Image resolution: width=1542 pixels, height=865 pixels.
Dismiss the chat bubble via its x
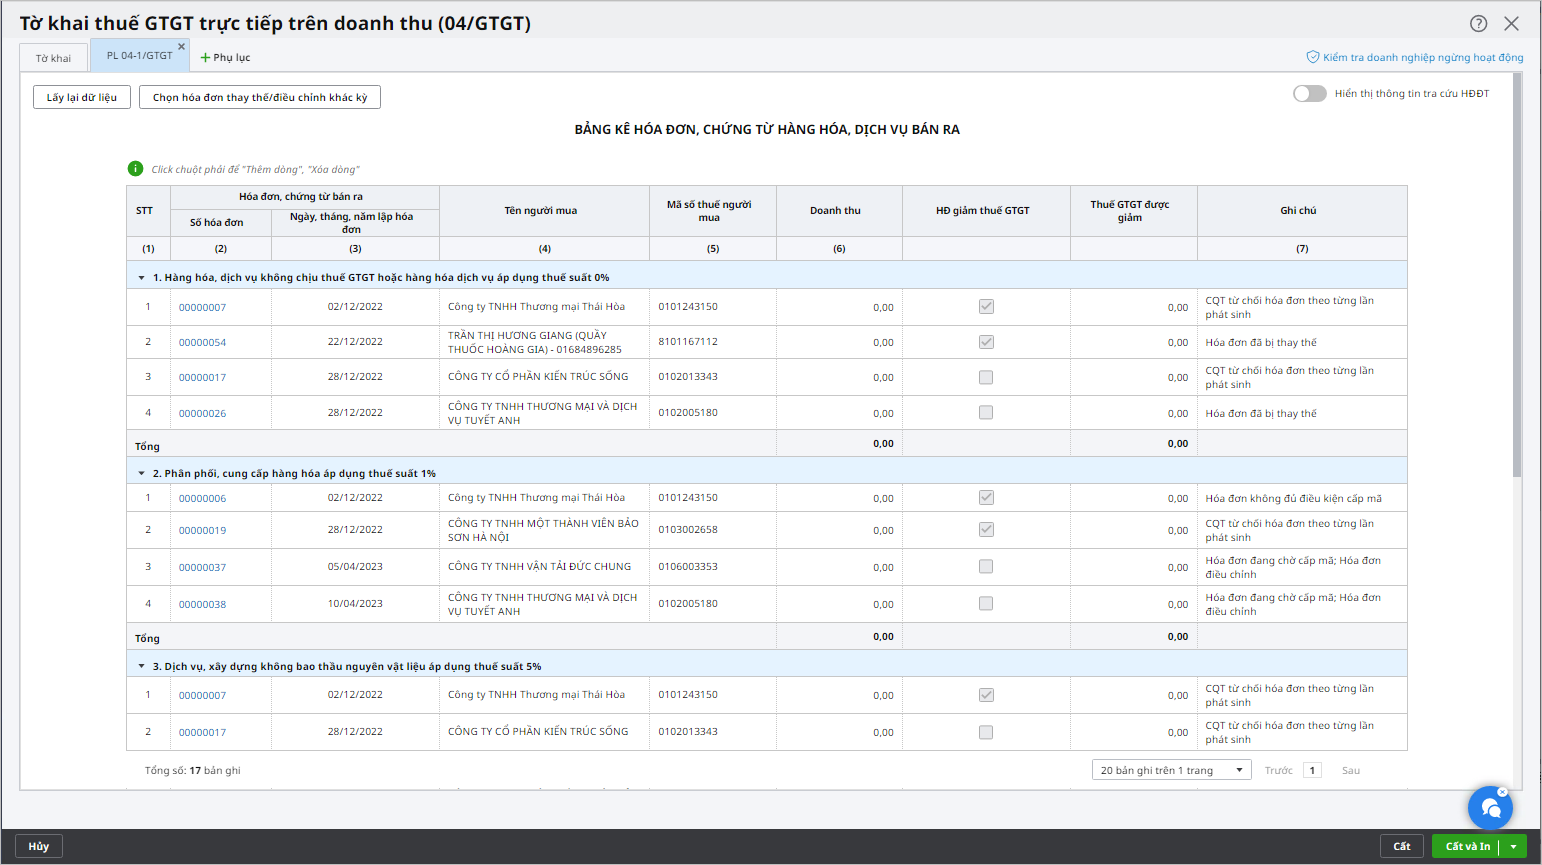1502,791
